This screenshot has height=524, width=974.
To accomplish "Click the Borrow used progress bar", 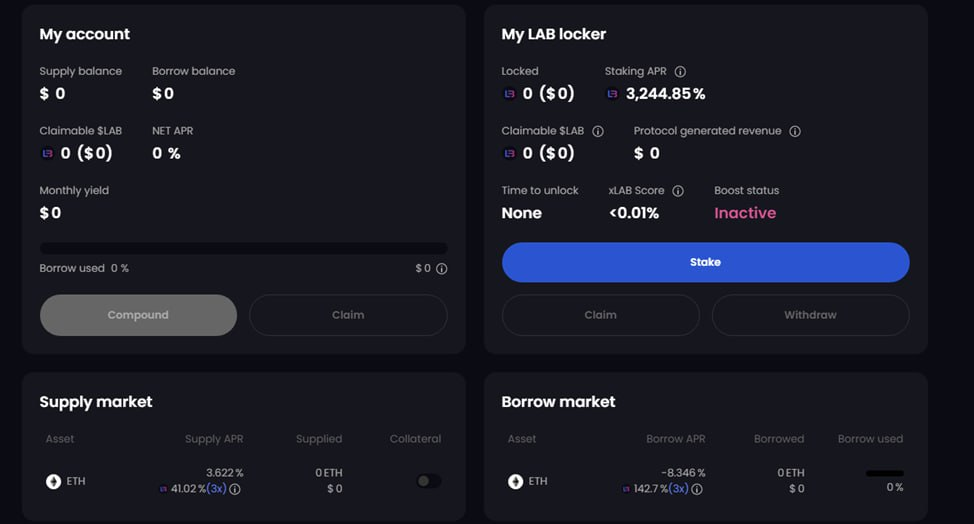I will 244,248.
